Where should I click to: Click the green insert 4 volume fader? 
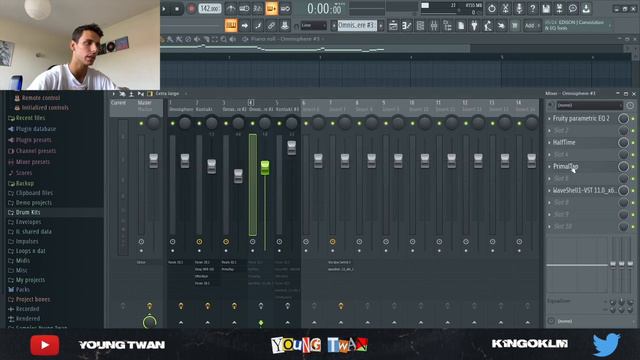point(265,168)
